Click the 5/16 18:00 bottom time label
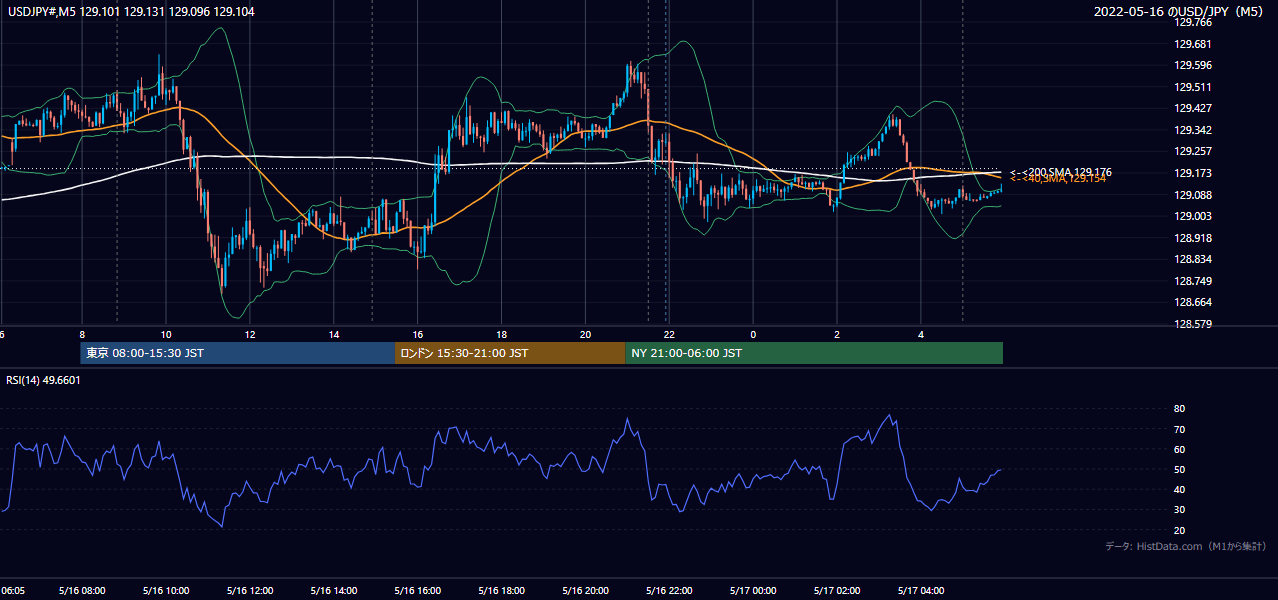1278x600 pixels. pyautogui.click(x=501, y=590)
